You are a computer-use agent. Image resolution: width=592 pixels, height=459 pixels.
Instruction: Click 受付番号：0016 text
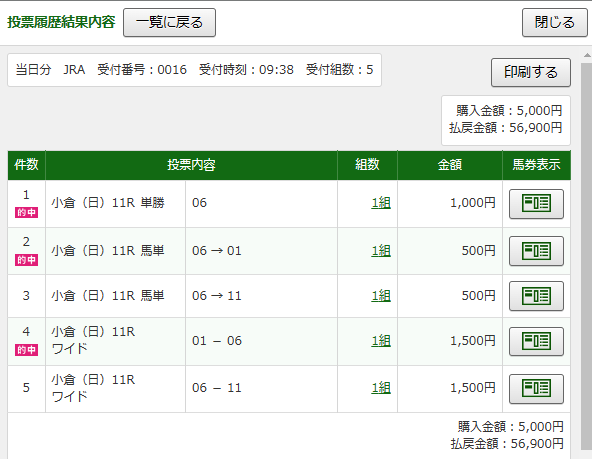[x=142, y=70]
